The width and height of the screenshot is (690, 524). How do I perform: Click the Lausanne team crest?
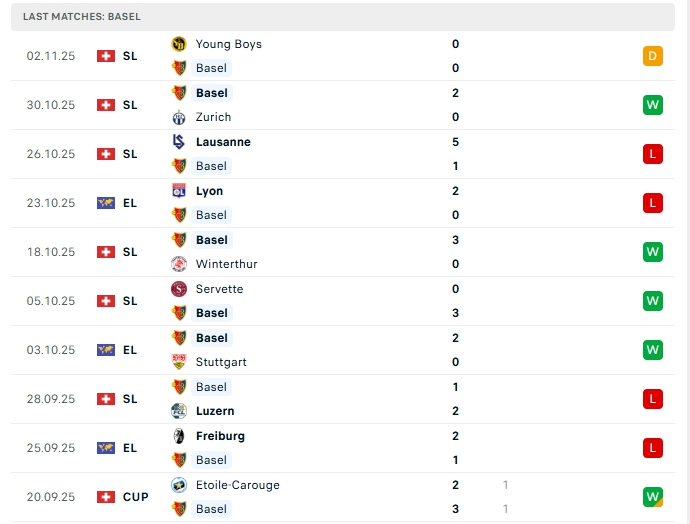[179, 142]
